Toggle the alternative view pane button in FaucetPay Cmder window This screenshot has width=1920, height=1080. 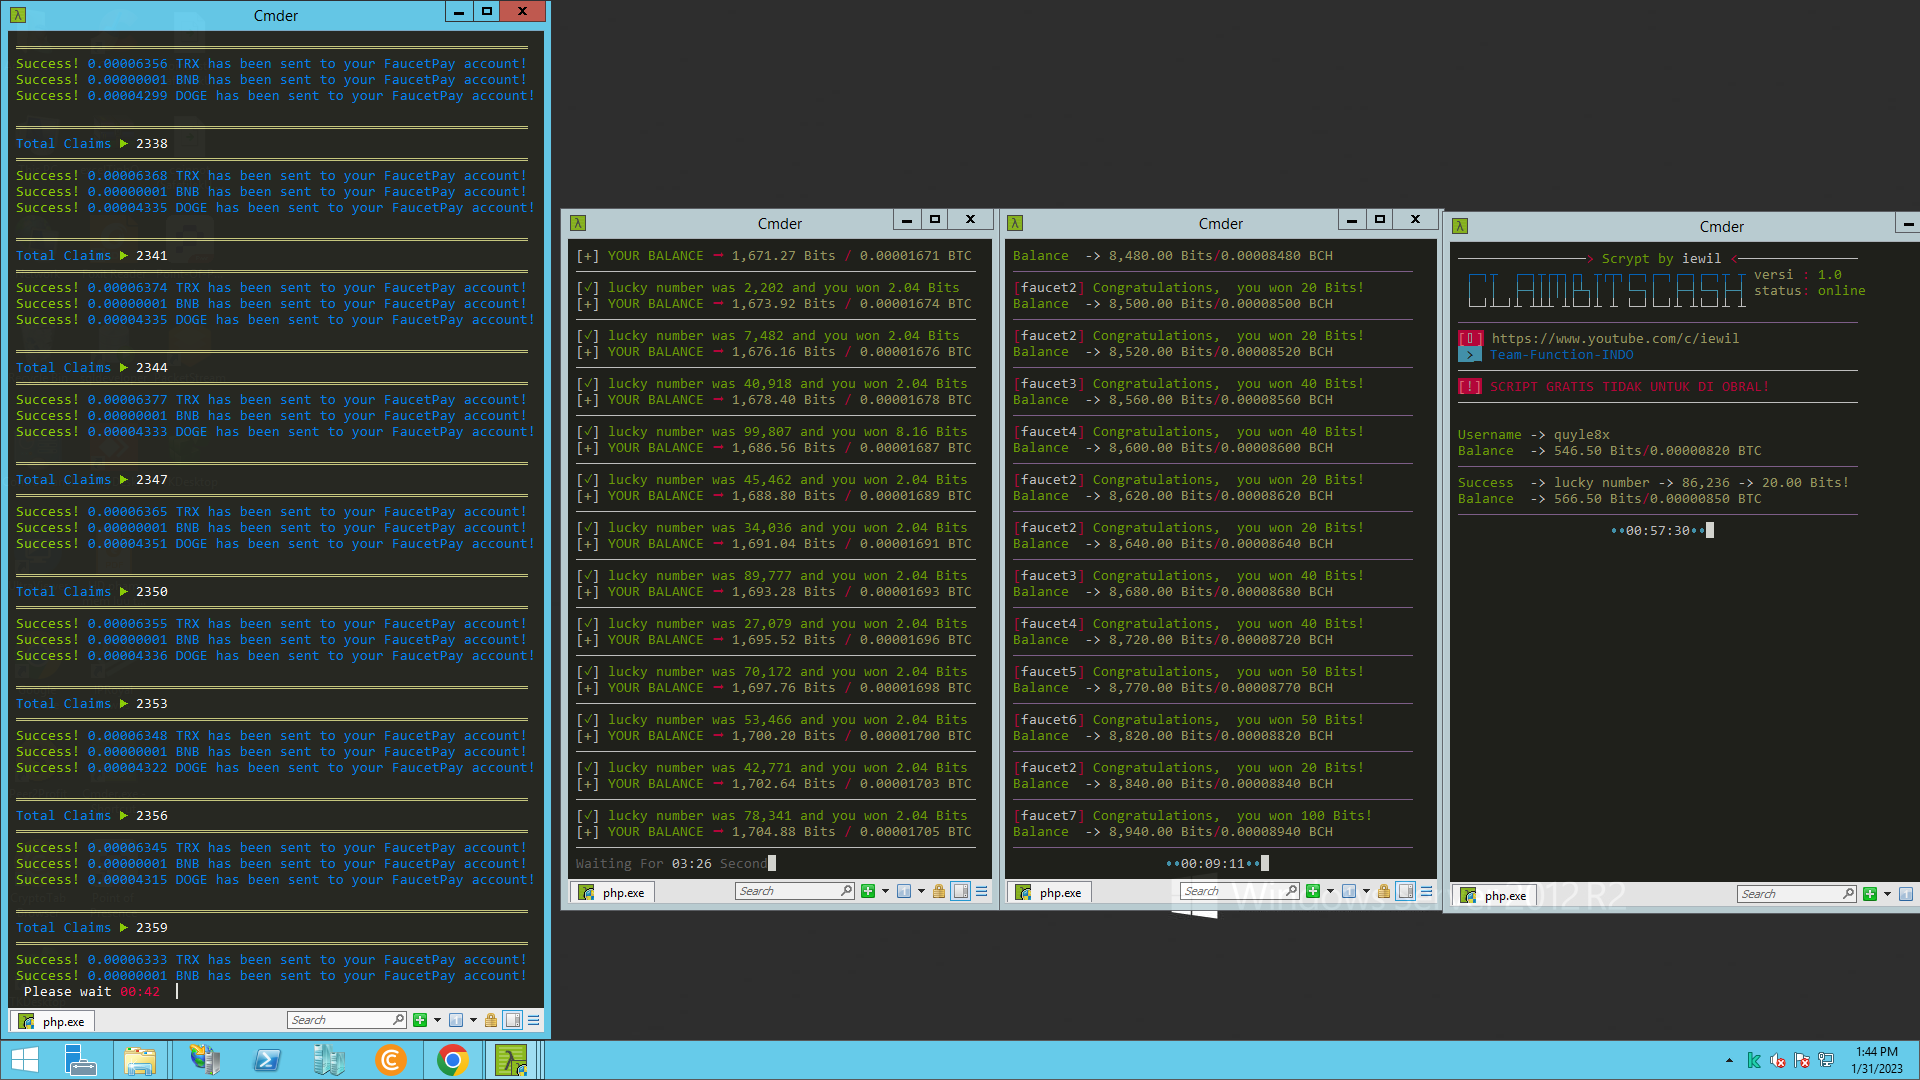(x=513, y=1020)
